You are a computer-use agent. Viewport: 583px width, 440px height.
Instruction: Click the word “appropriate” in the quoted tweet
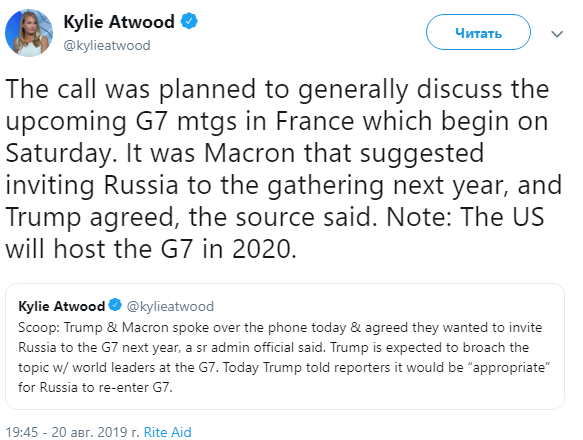pyautogui.click(x=509, y=367)
